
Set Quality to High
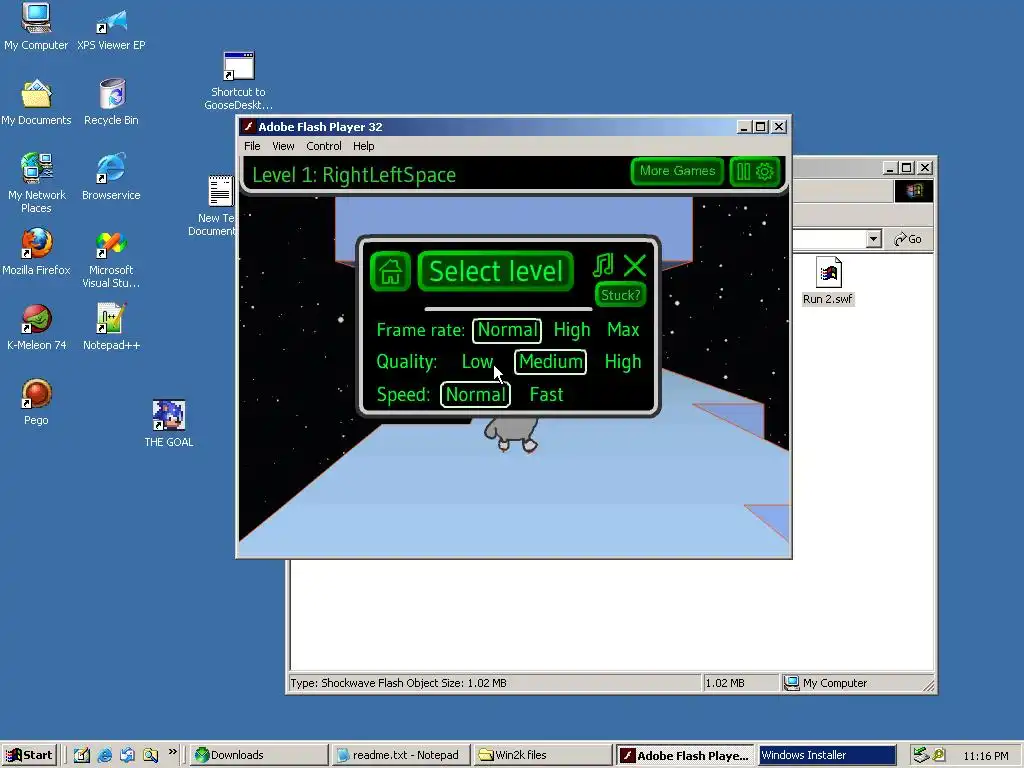(x=623, y=362)
